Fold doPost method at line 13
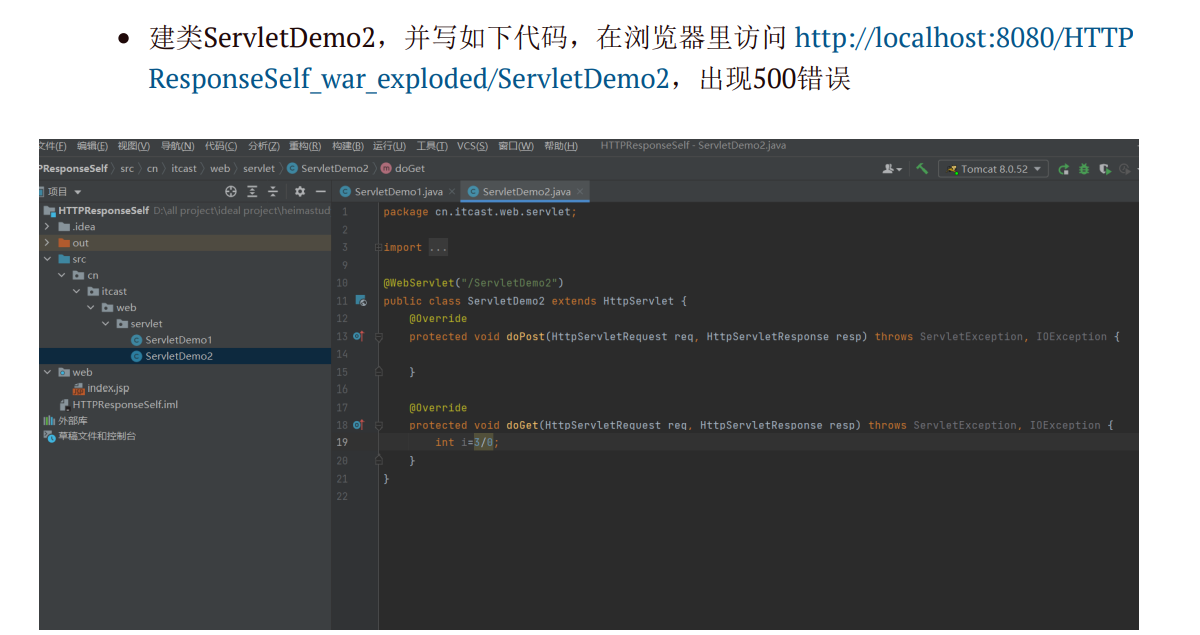The height and width of the screenshot is (635, 1200). point(379,337)
